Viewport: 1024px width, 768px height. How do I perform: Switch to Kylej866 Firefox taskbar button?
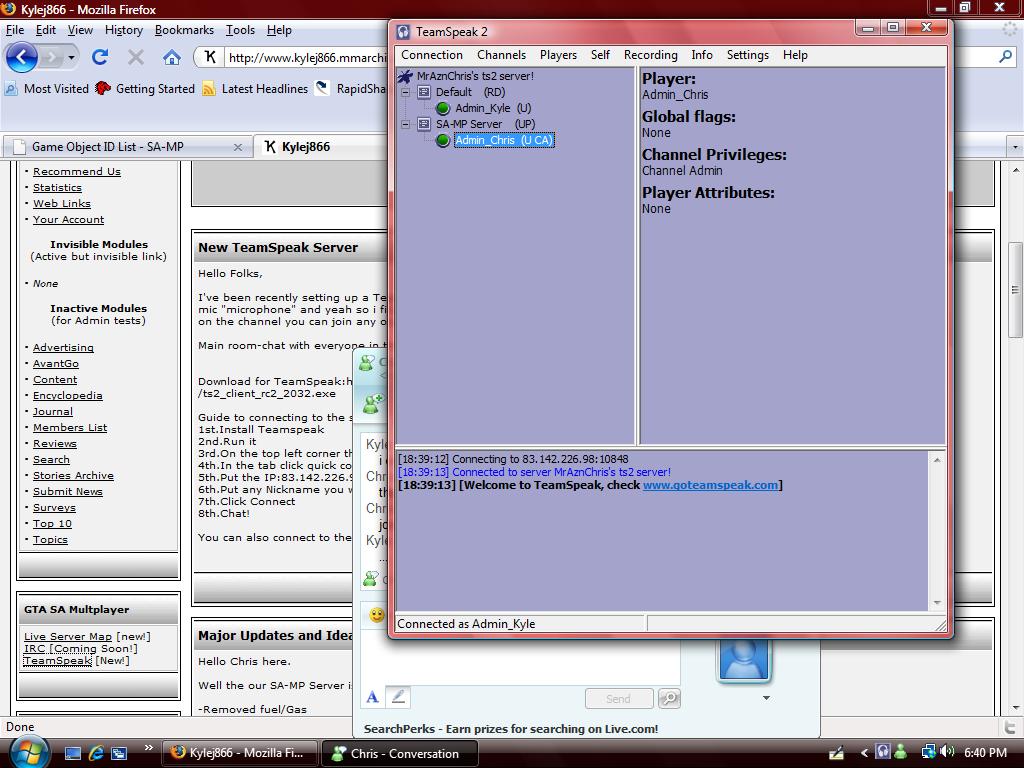point(240,753)
